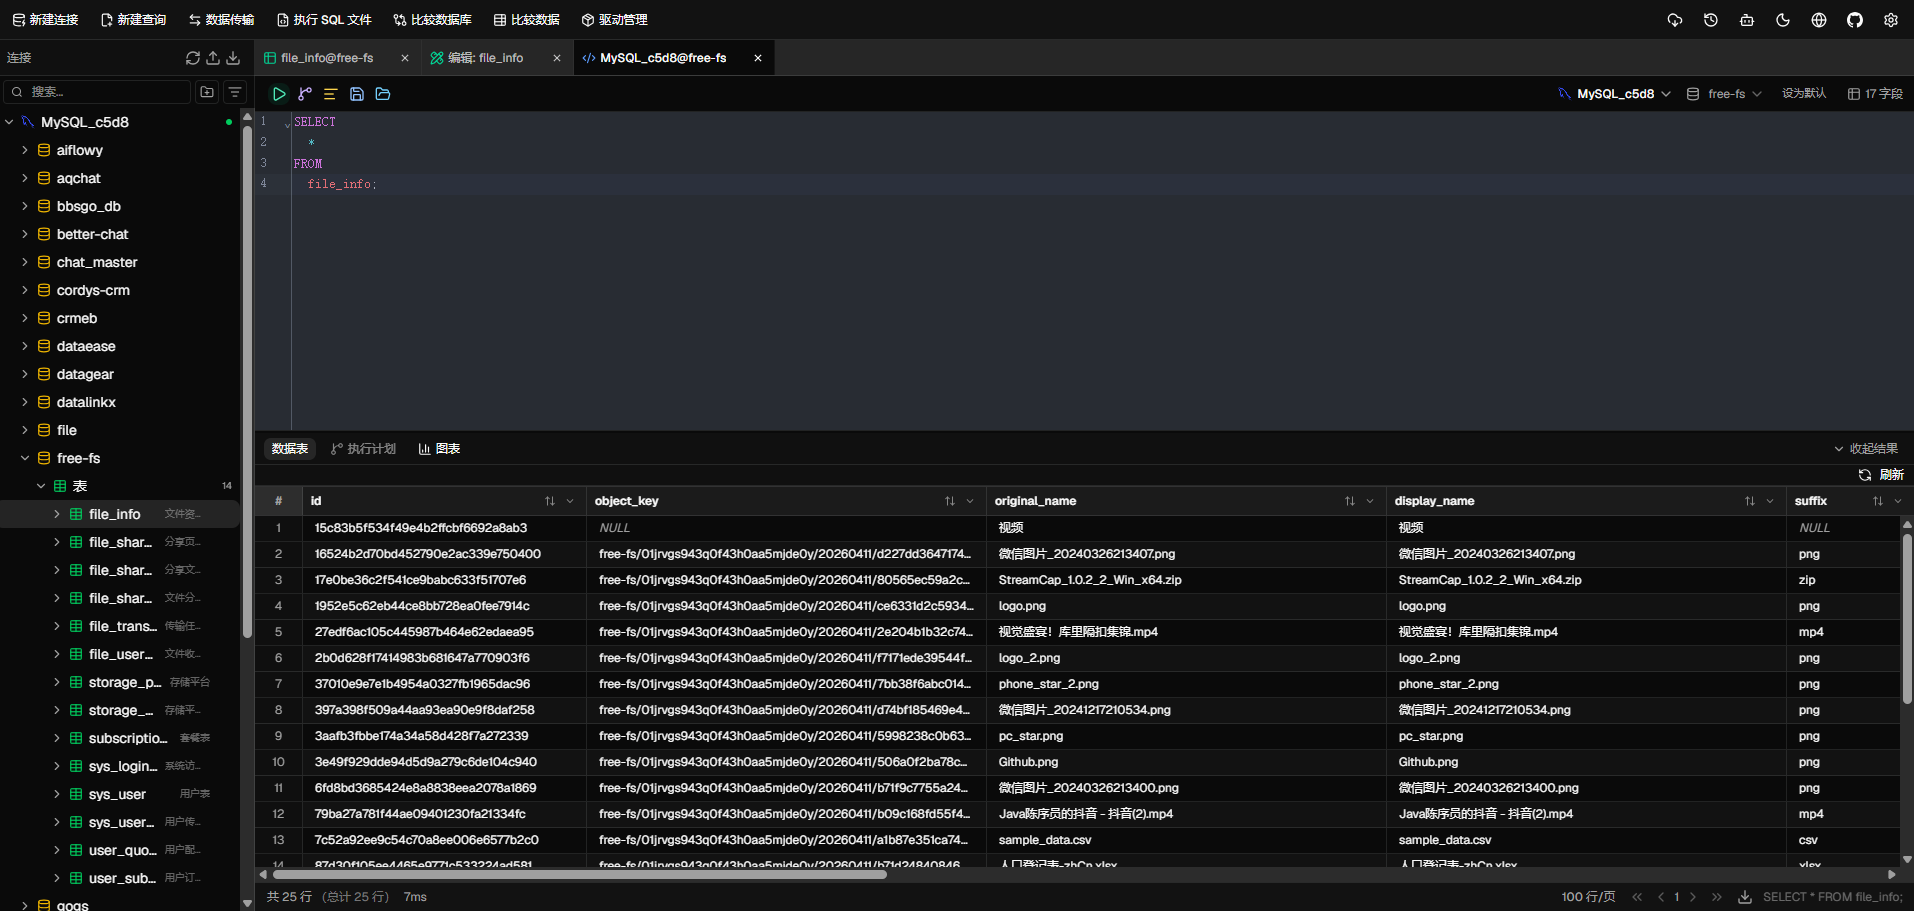Collapse the MySQL_c5d8 connection tree node
This screenshot has width=1914, height=911.
[9, 122]
